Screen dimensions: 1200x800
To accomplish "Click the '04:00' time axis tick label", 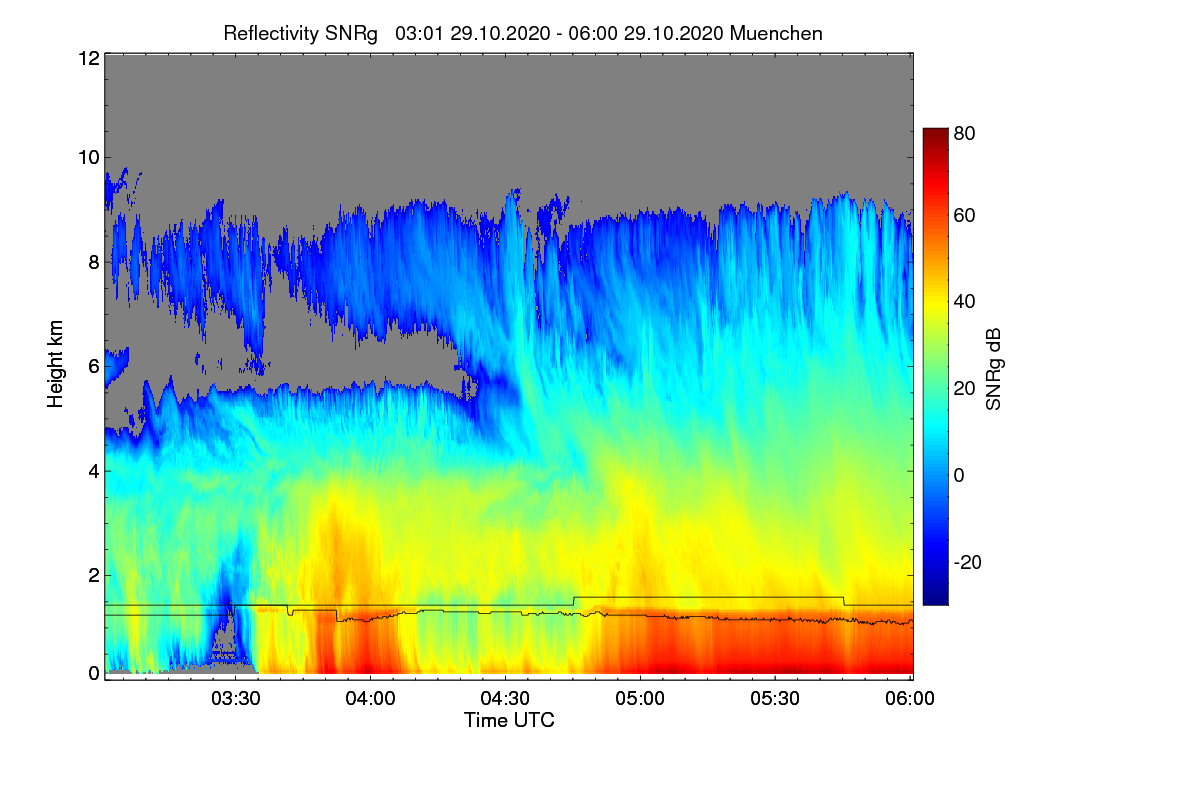I will pos(371,699).
